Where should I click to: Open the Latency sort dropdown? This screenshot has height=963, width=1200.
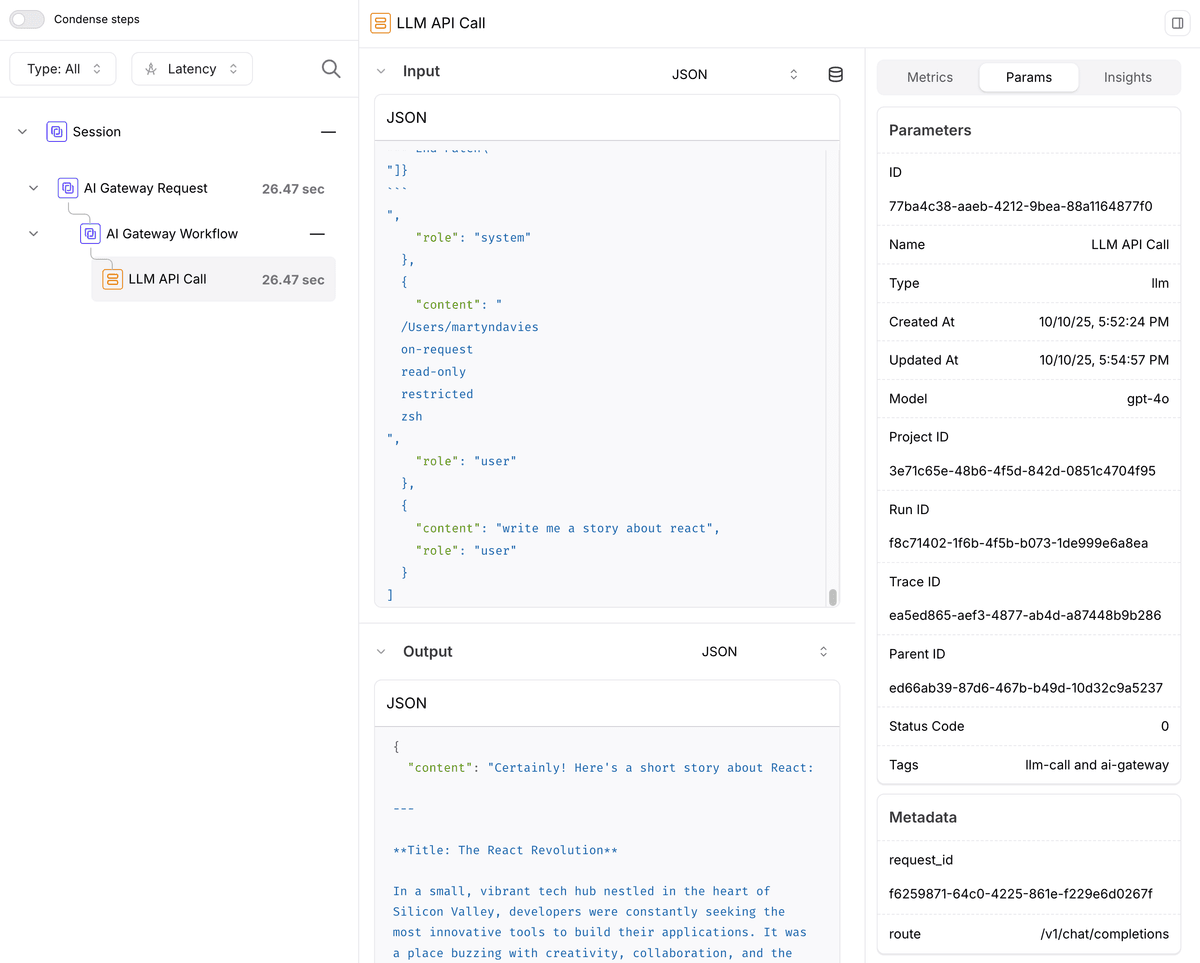point(191,68)
